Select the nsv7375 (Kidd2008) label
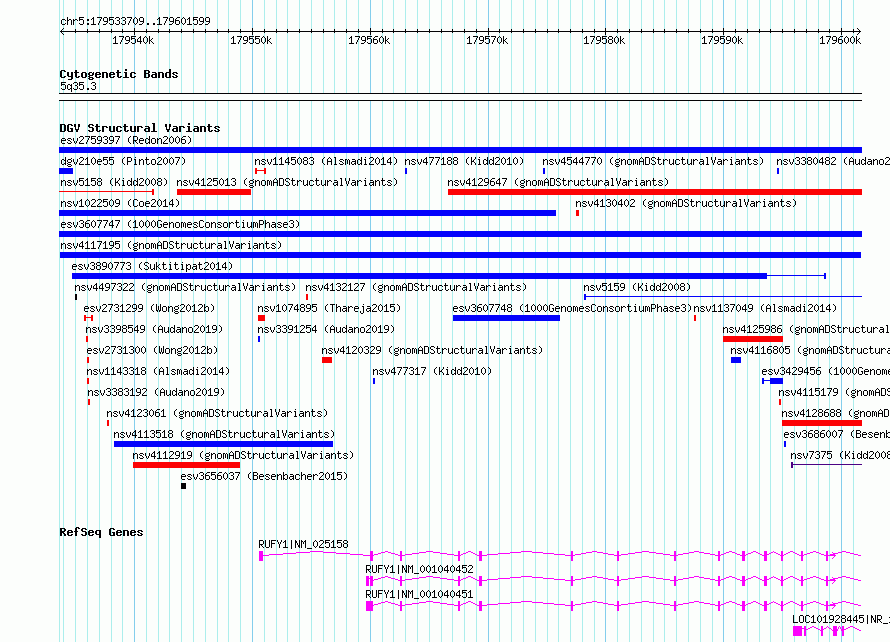 (x=839, y=455)
